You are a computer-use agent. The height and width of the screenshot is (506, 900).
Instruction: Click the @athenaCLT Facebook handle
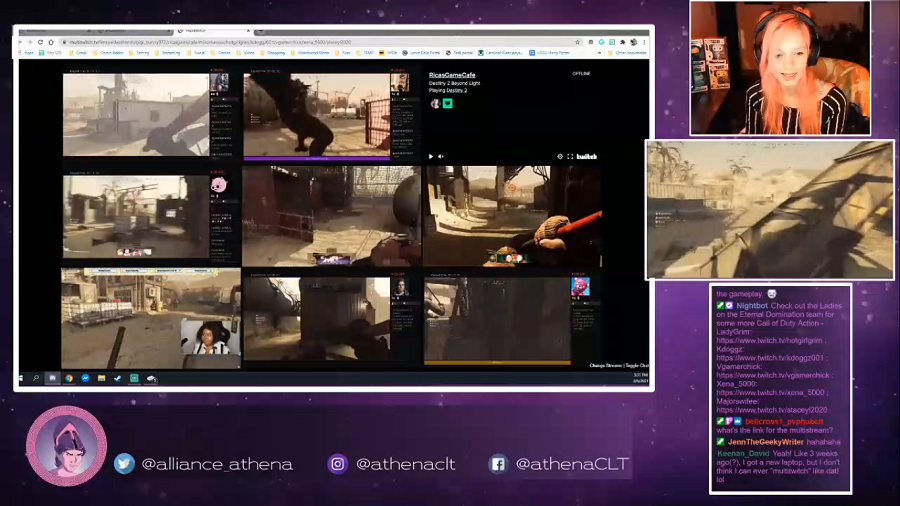[x=572, y=464]
